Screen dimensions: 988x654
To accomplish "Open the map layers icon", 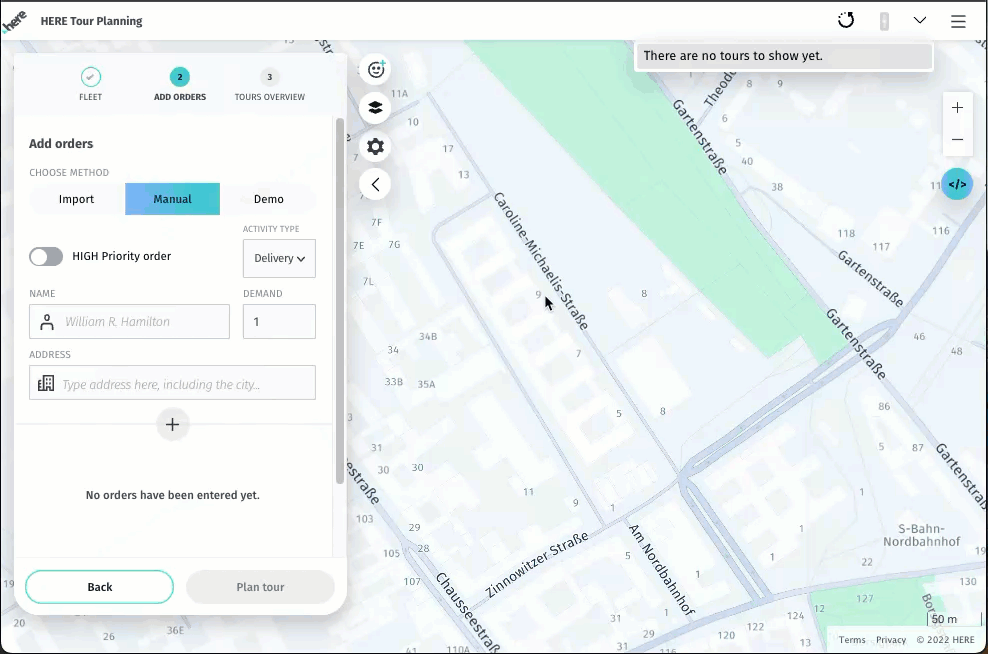I will [x=376, y=108].
